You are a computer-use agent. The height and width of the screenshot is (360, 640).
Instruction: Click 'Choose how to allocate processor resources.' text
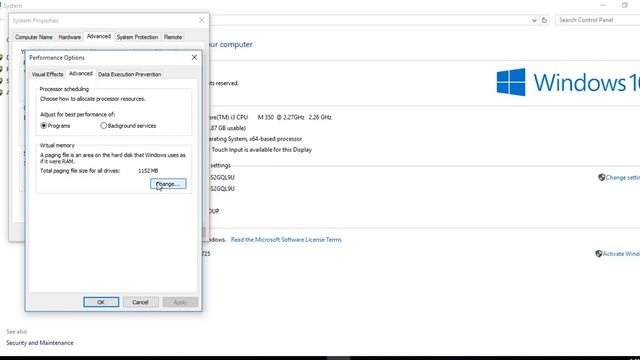pos(93,99)
